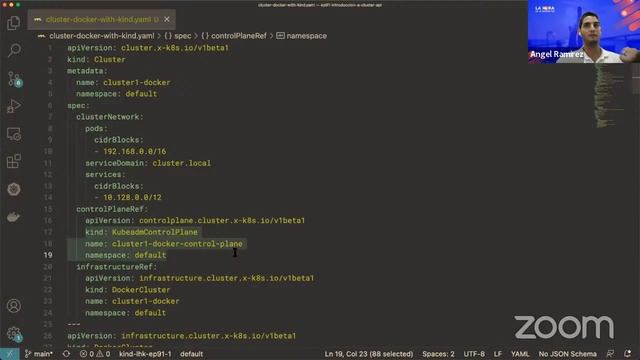Click the value 192.168.0.0/16
640x360 pixels.
click(x=135, y=151)
